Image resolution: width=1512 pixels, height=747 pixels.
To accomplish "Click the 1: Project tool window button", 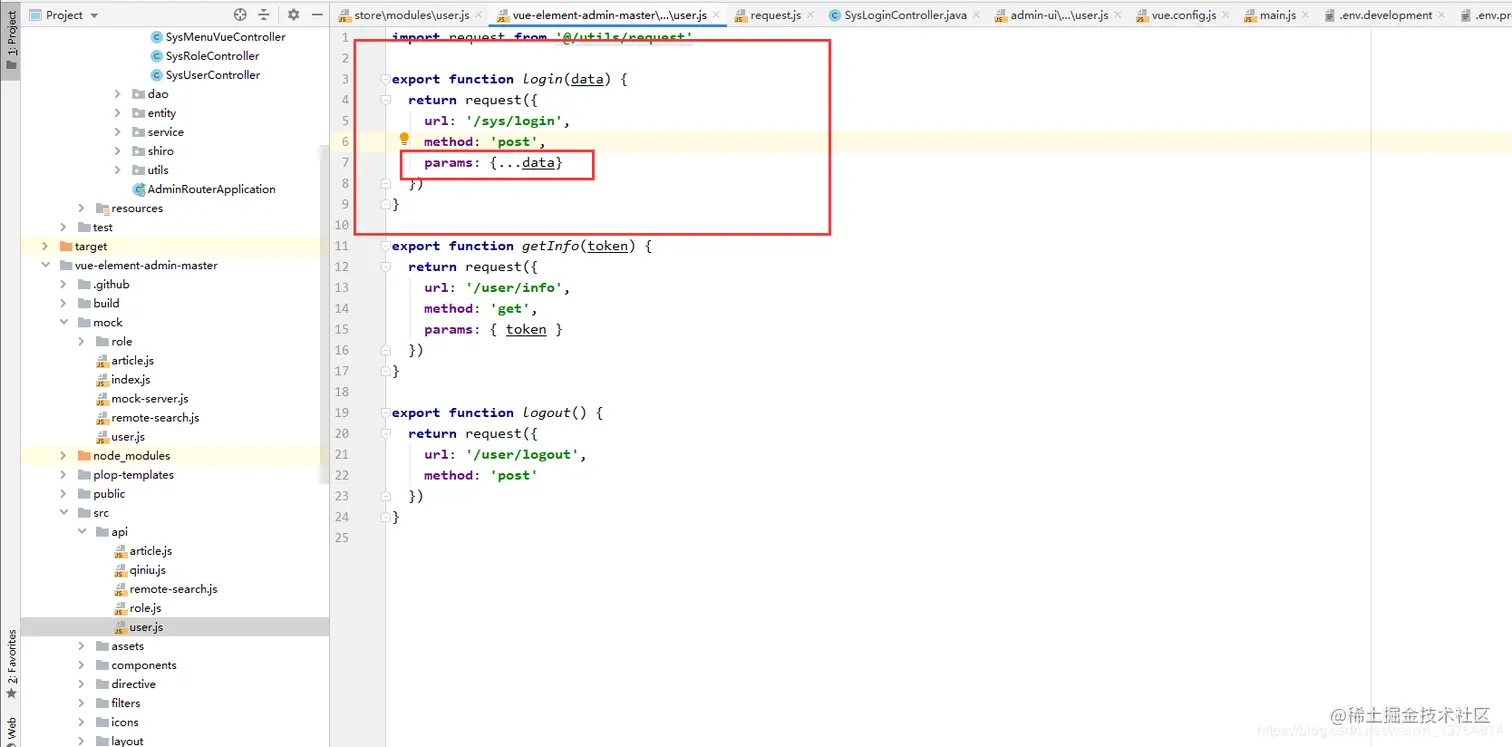I will pyautogui.click(x=10, y=40).
